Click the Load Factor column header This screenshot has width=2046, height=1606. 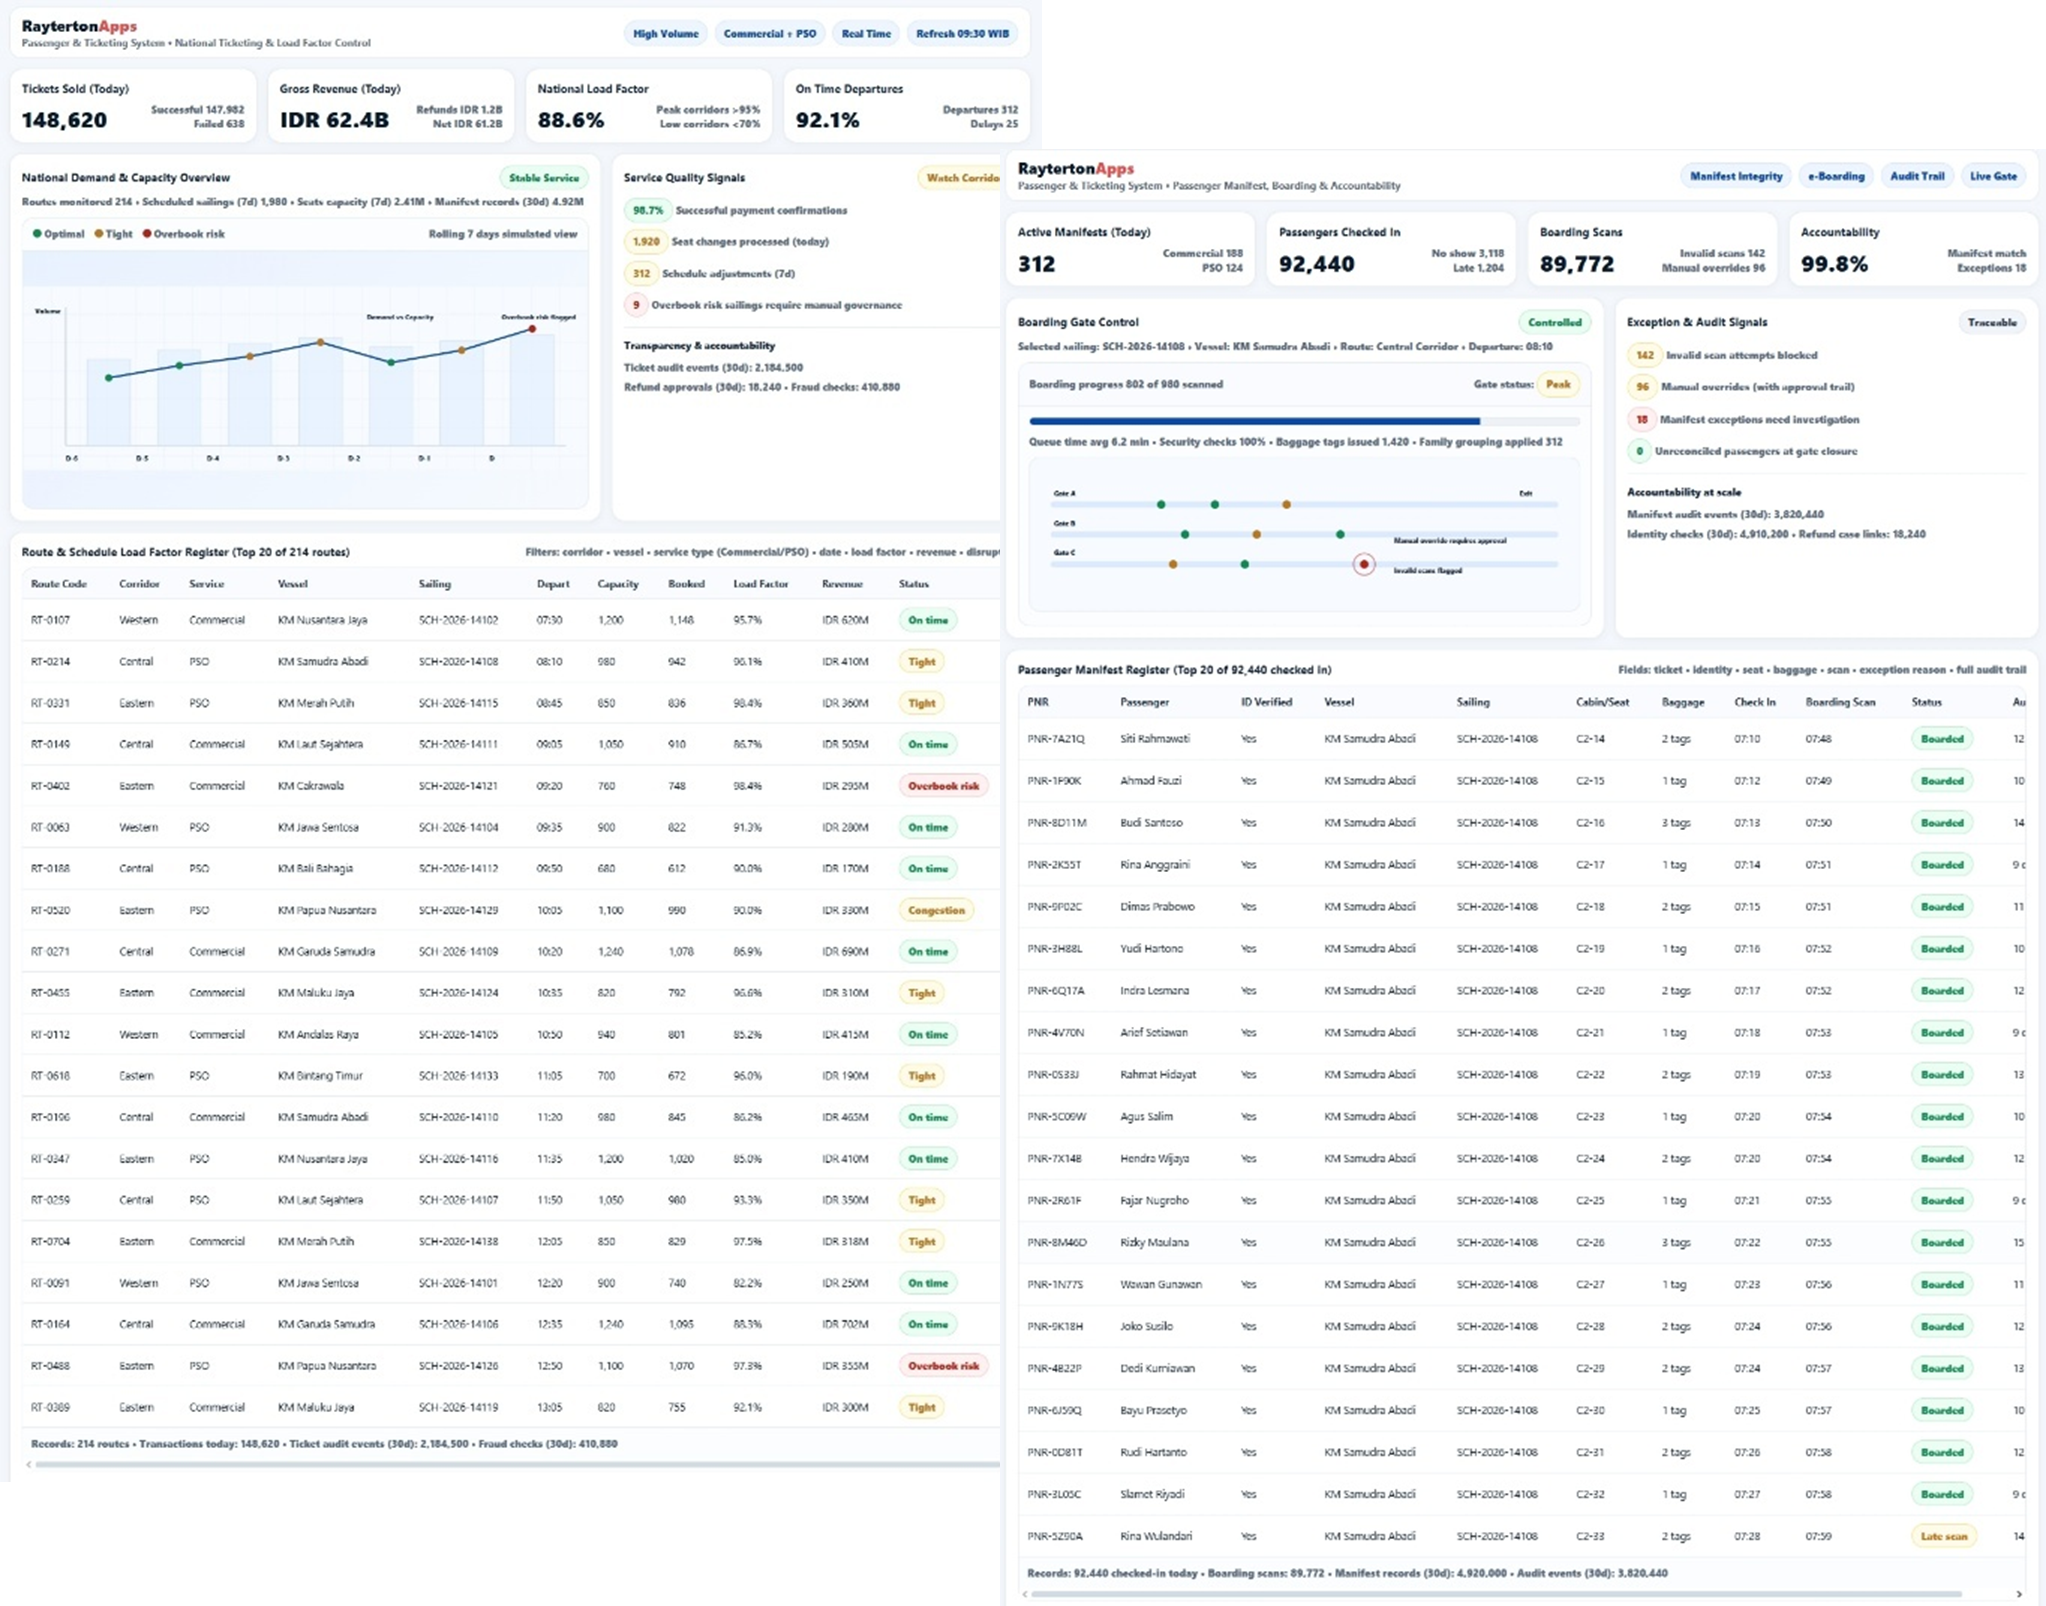[x=760, y=584]
